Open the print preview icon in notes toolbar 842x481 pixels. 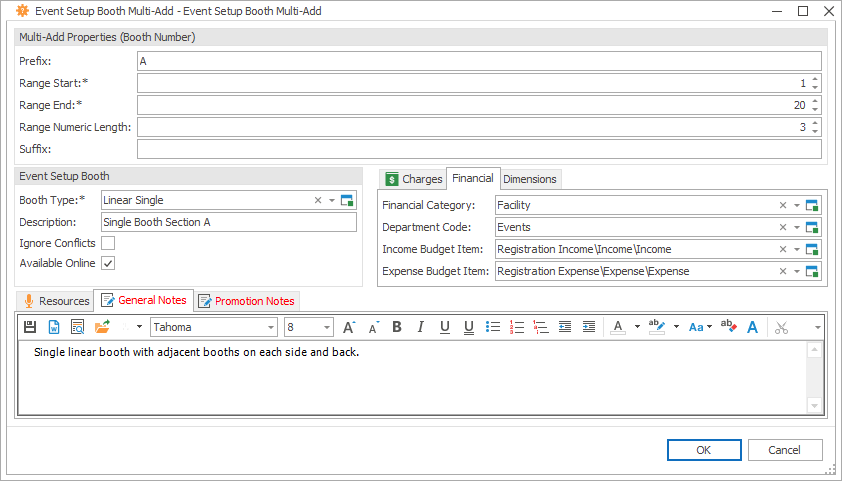coord(77,327)
